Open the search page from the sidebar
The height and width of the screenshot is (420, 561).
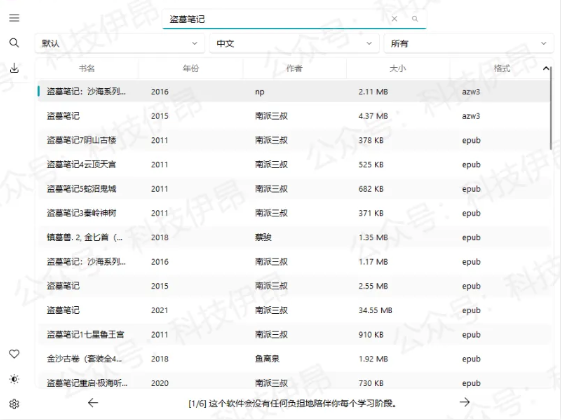coord(14,43)
